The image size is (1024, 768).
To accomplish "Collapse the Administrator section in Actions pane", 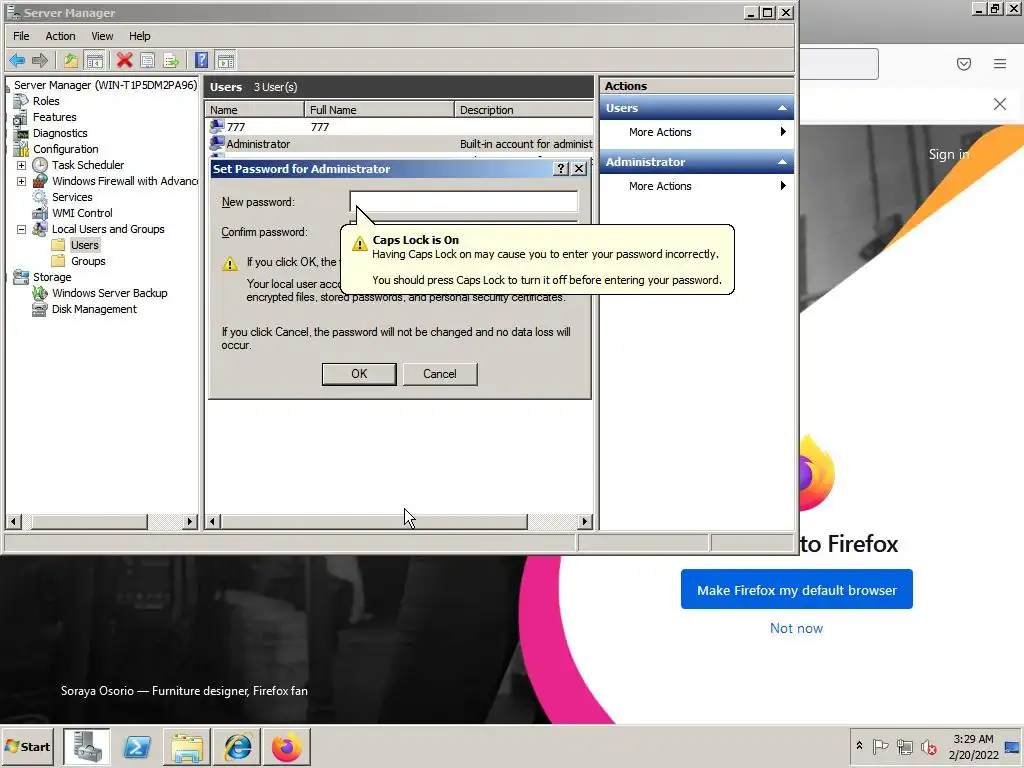I will [x=782, y=162].
